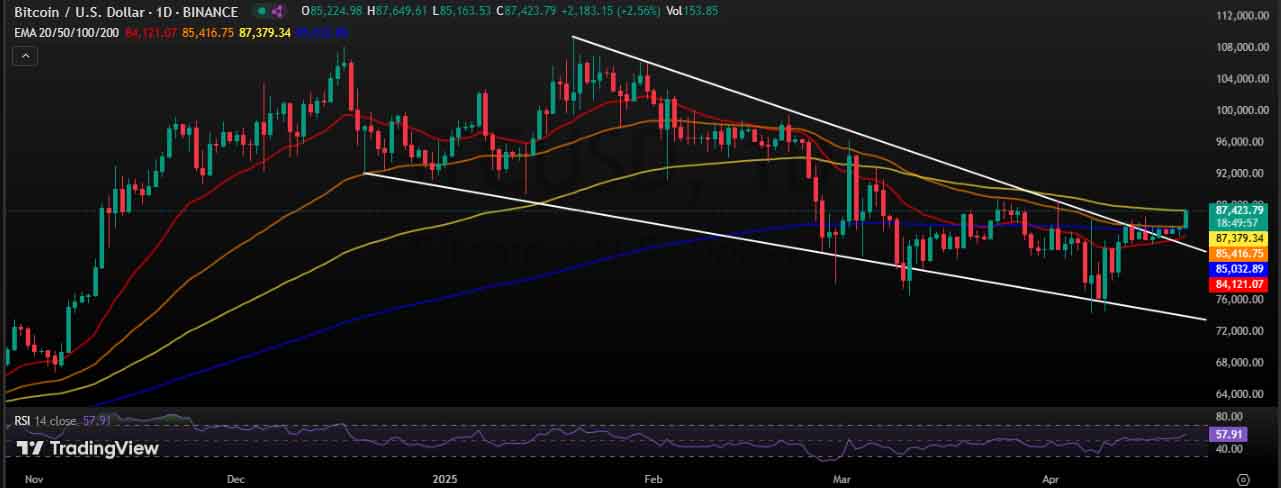Open chart settings gear at bottom right
1281x488 pixels.
1243,479
